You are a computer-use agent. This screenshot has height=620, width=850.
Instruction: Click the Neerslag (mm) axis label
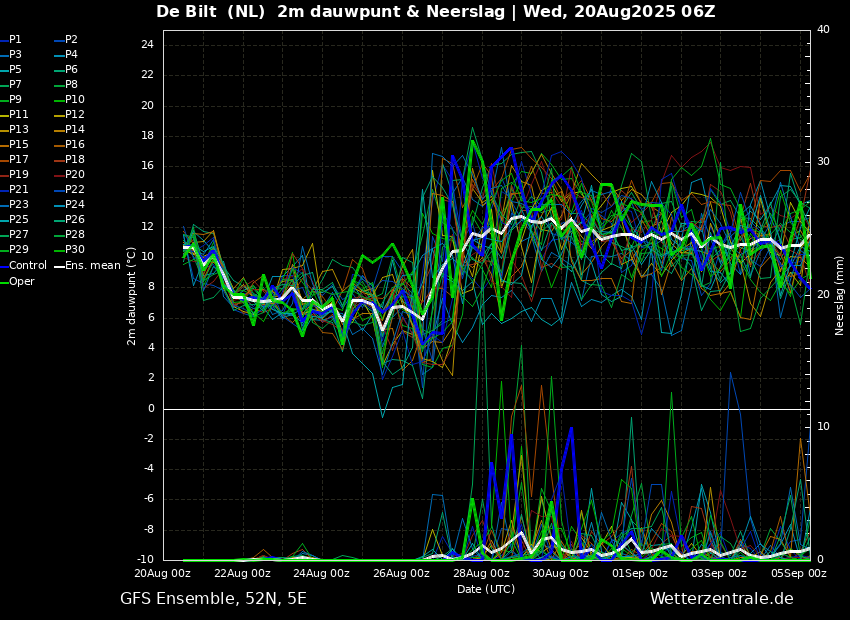pos(839,296)
